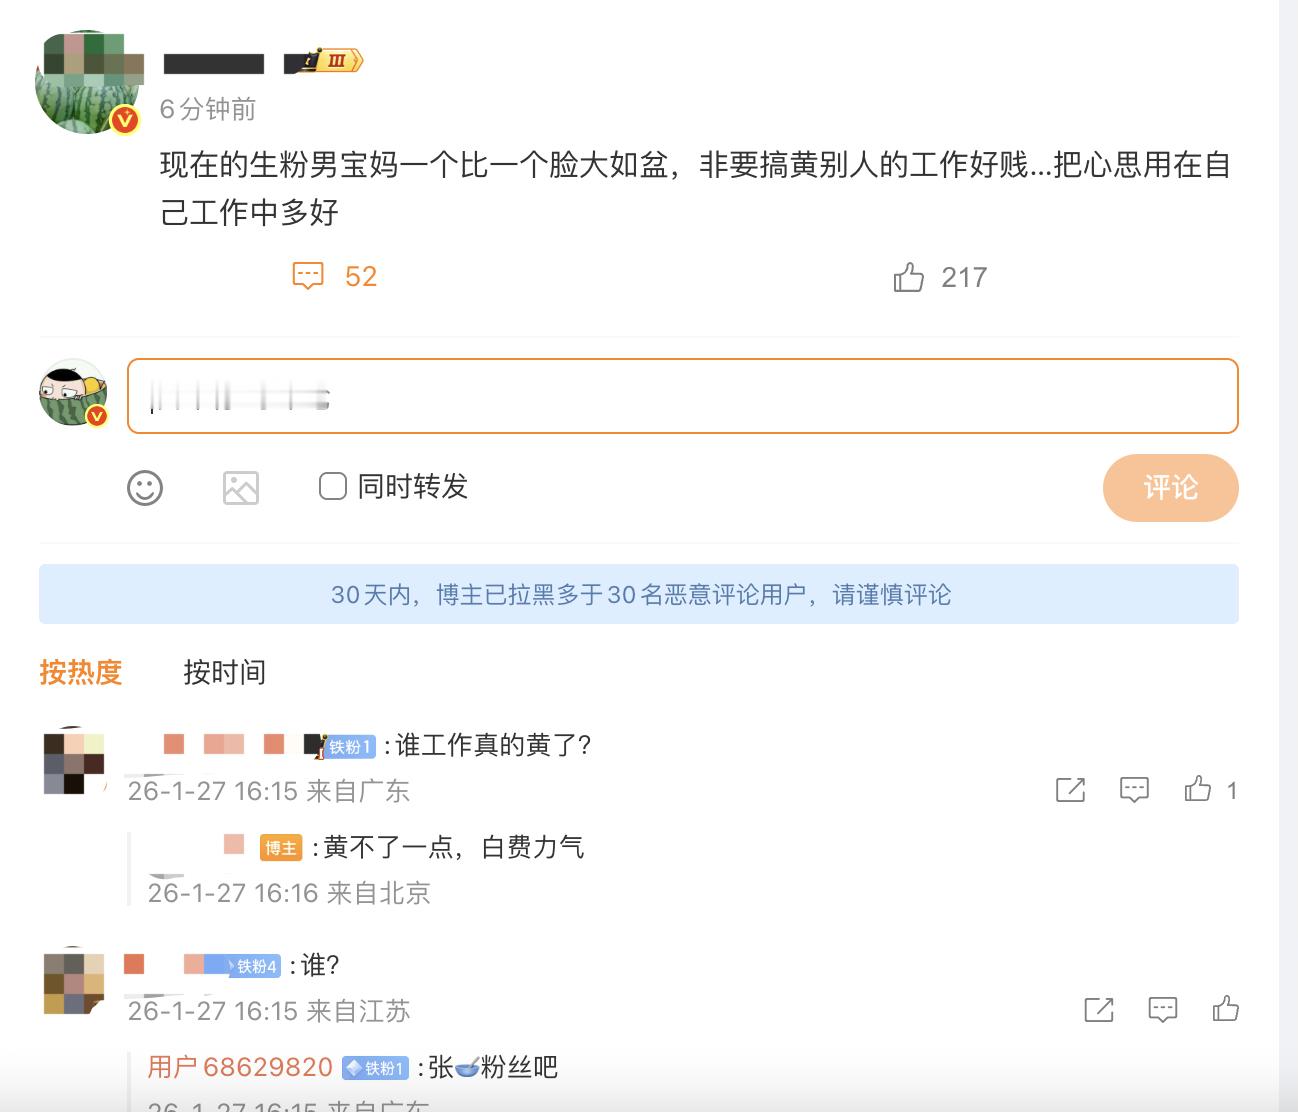Click the orange V verification badge on blogger avatar
Image resolution: width=1298 pixels, height=1112 pixels.
coord(123,119)
